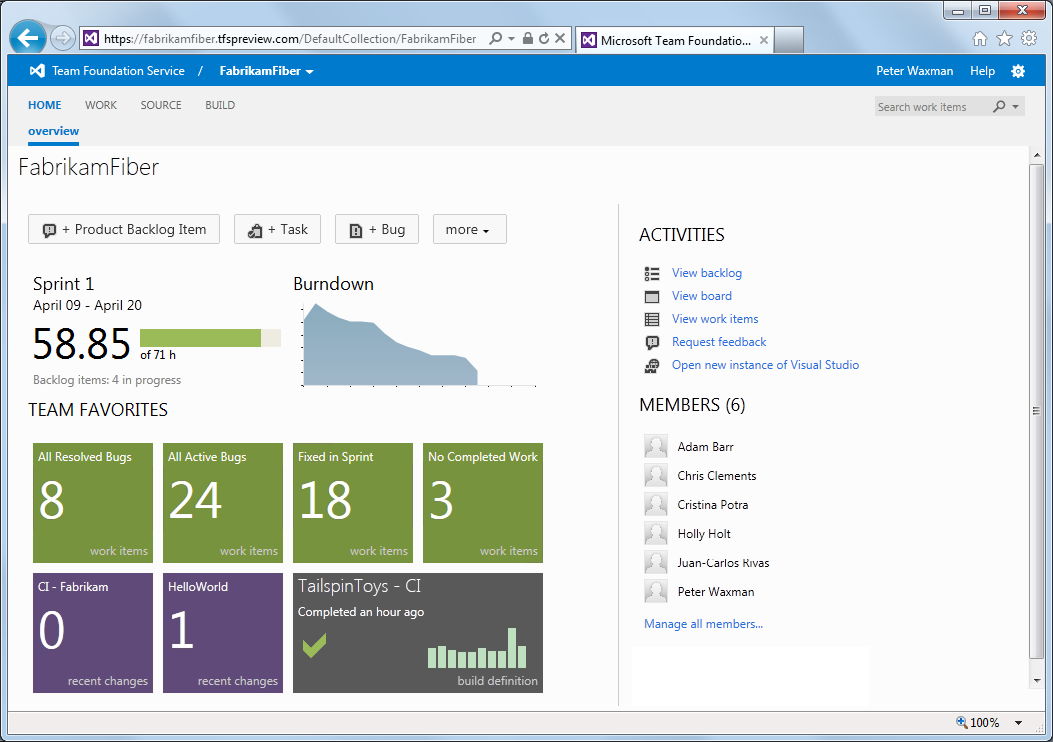This screenshot has width=1053, height=742.
Task: Click the Open Visual Studio instance icon
Action: 651,365
